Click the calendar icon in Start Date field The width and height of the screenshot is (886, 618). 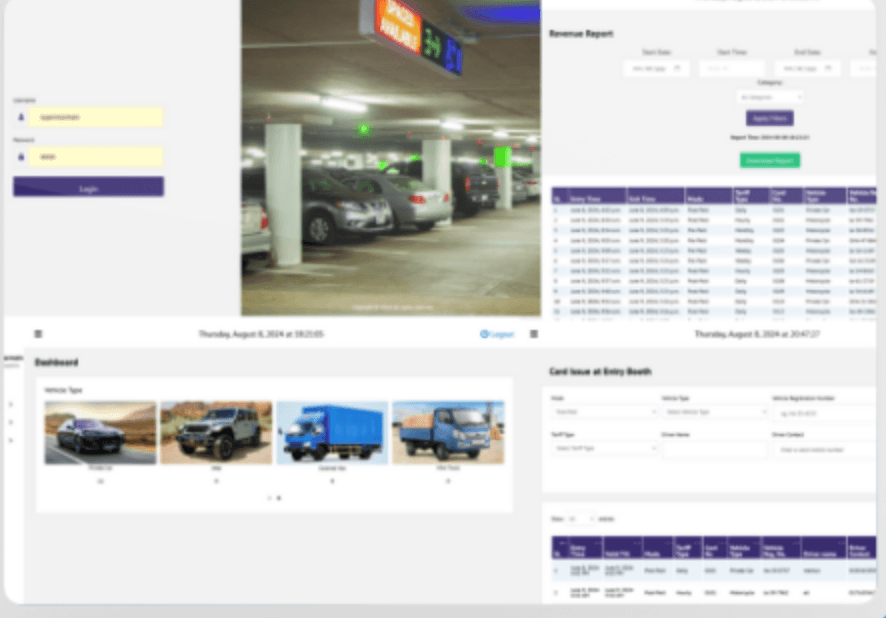(x=678, y=68)
